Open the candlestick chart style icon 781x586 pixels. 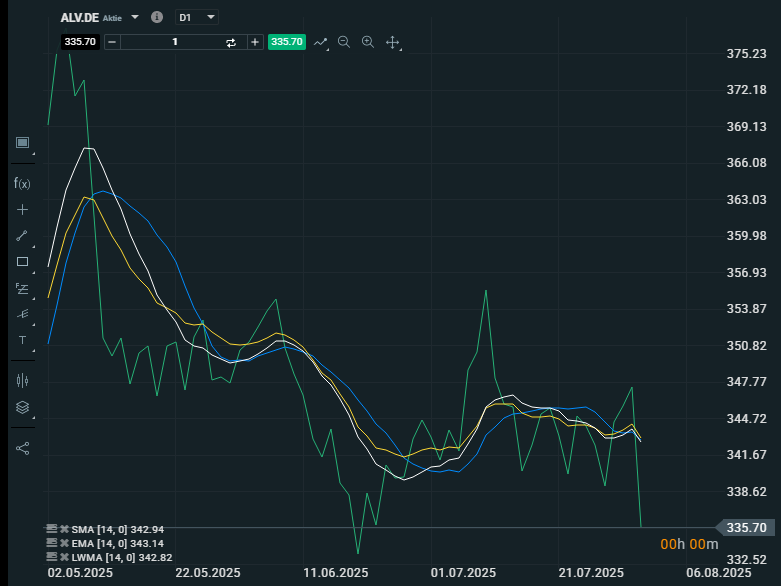click(22, 381)
